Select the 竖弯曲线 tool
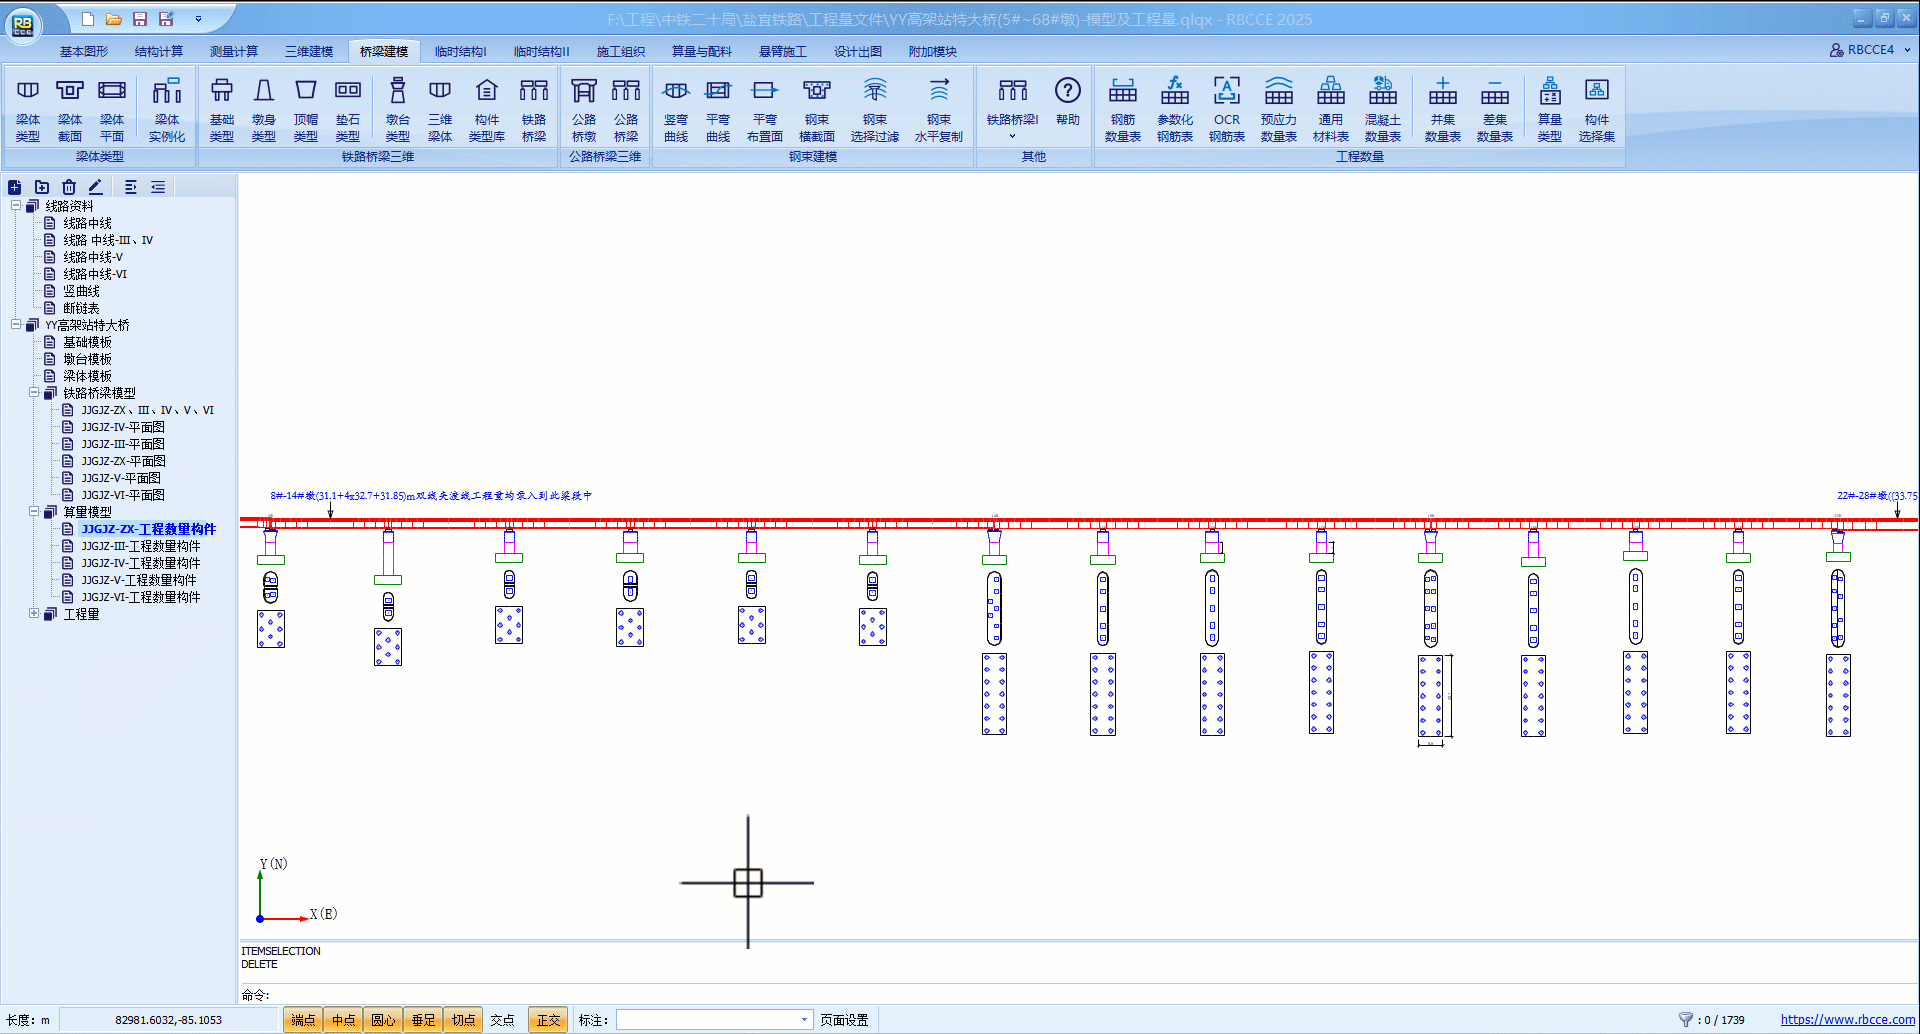1920x1034 pixels. 676,108
